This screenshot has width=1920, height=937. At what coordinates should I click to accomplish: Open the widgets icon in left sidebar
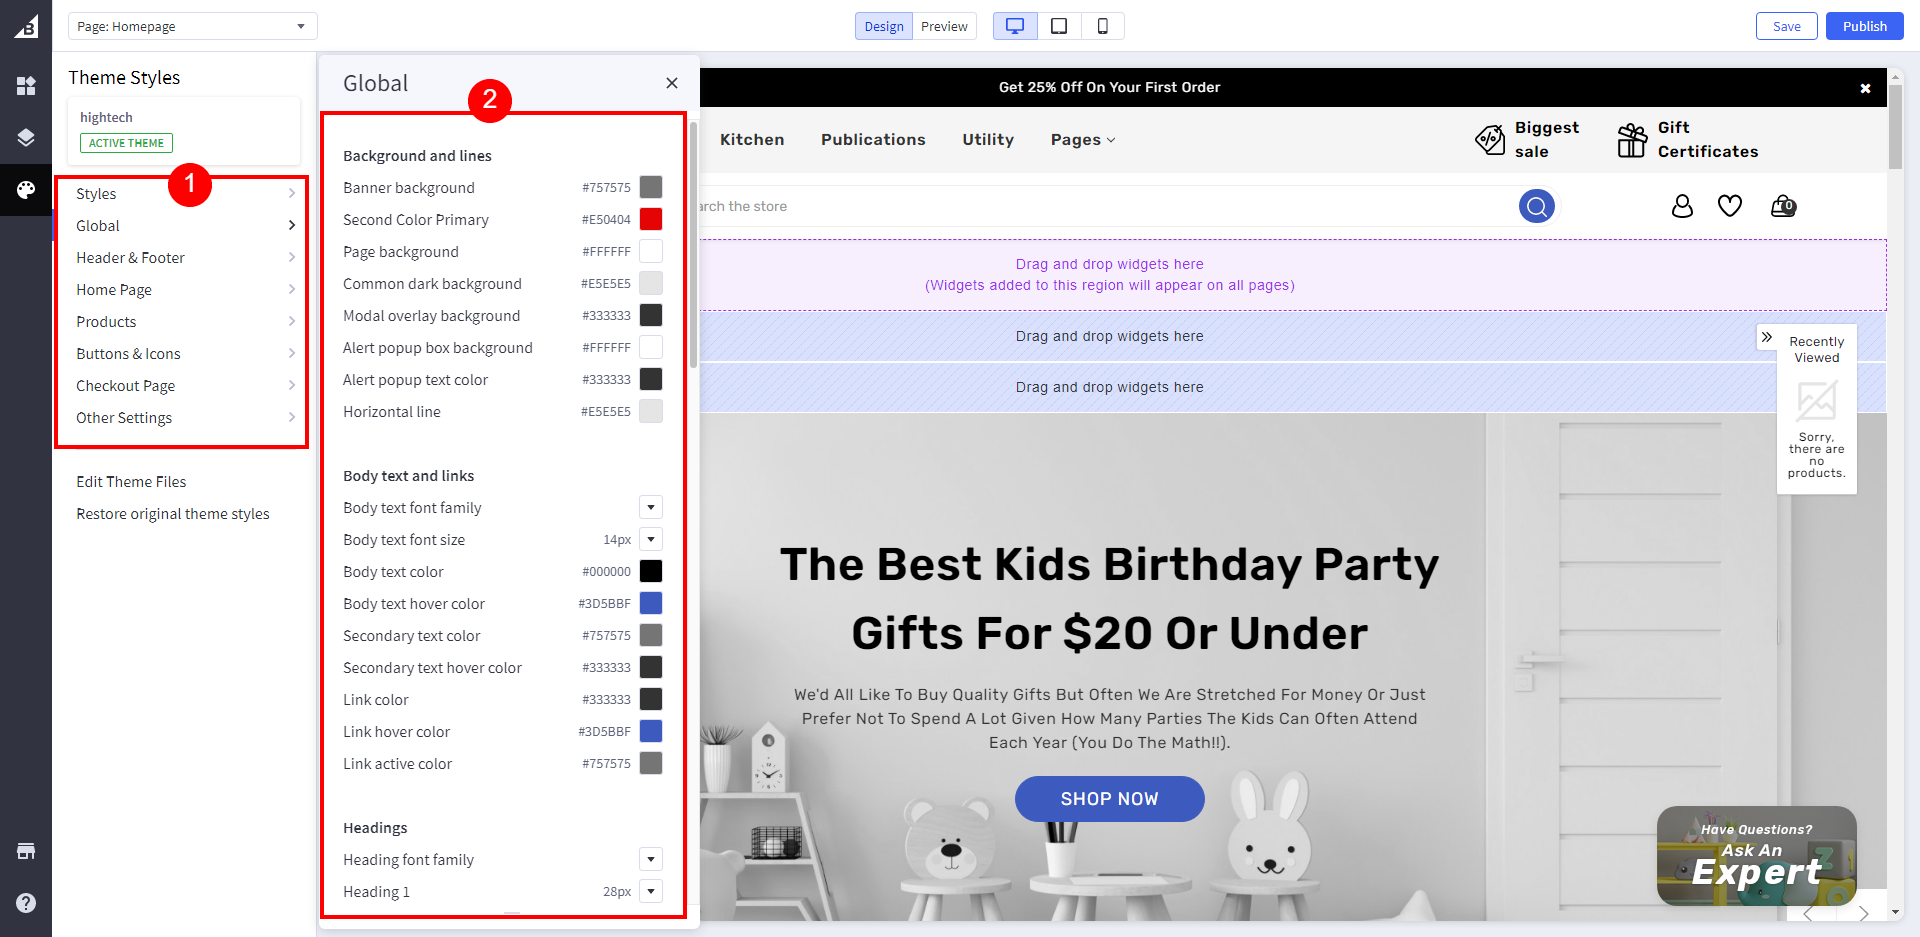click(26, 86)
